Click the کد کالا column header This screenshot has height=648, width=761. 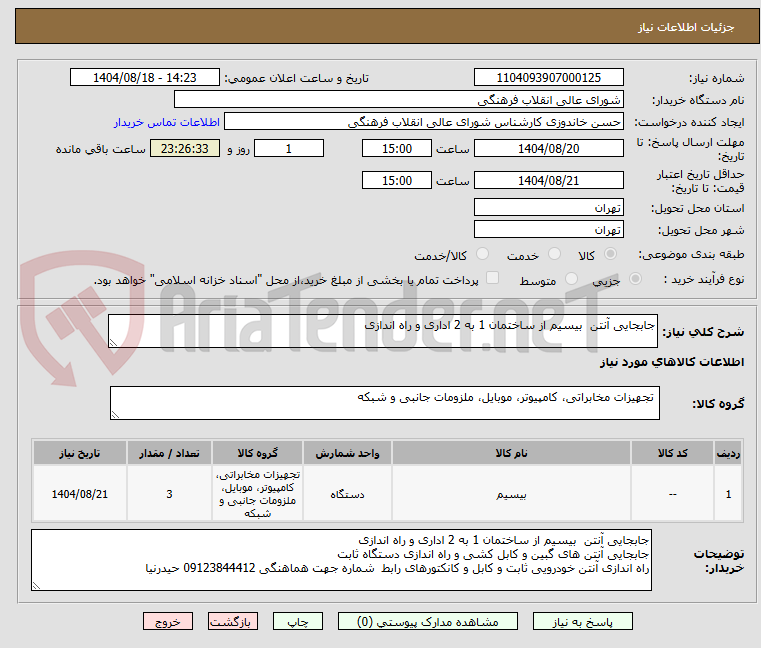click(x=672, y=453)
